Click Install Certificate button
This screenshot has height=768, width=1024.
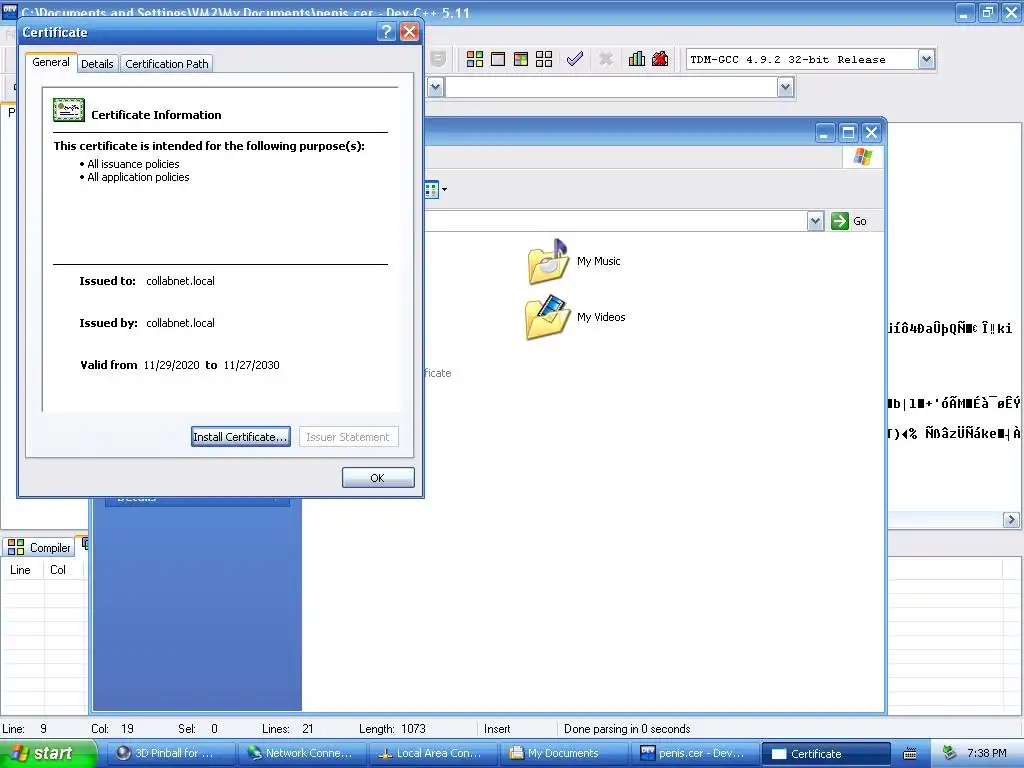pyautogui.click(x=240, y=437)
